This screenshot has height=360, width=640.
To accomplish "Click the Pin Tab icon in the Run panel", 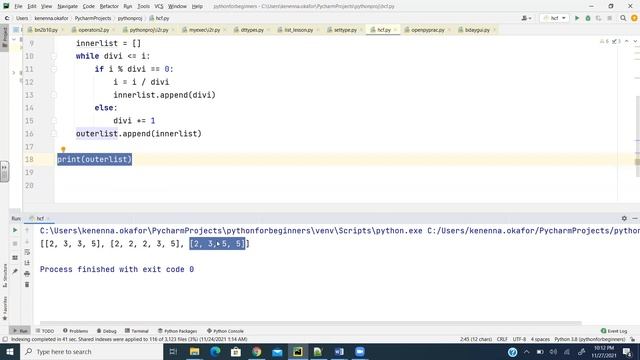I will tap(15, 271).
